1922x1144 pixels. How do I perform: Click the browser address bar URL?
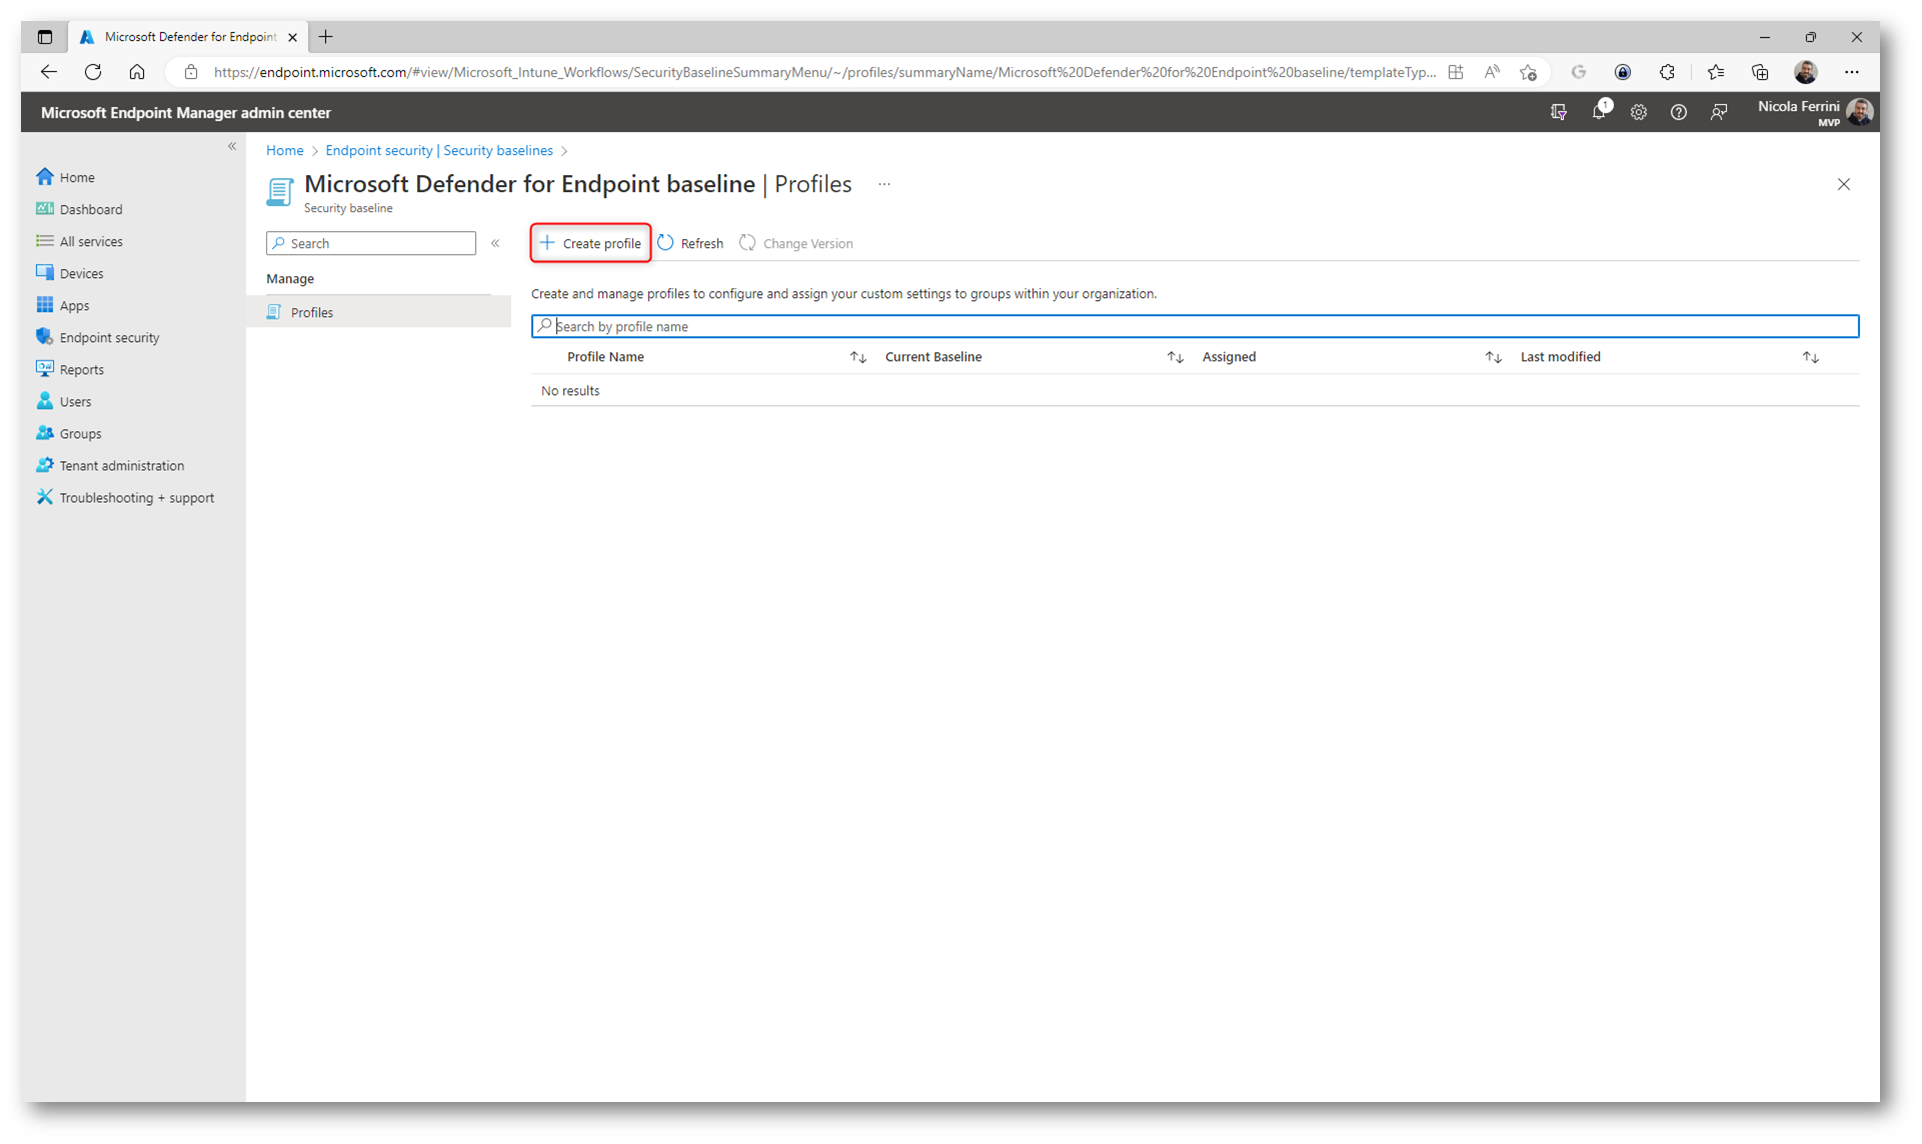[824, 72]
